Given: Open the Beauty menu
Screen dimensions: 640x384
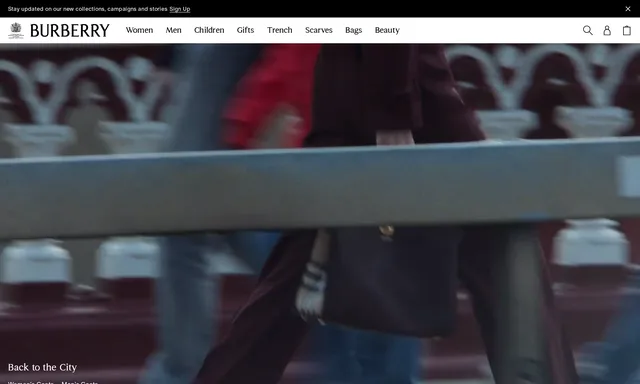Looking at the screenshot, I should [x=387, y=30].
